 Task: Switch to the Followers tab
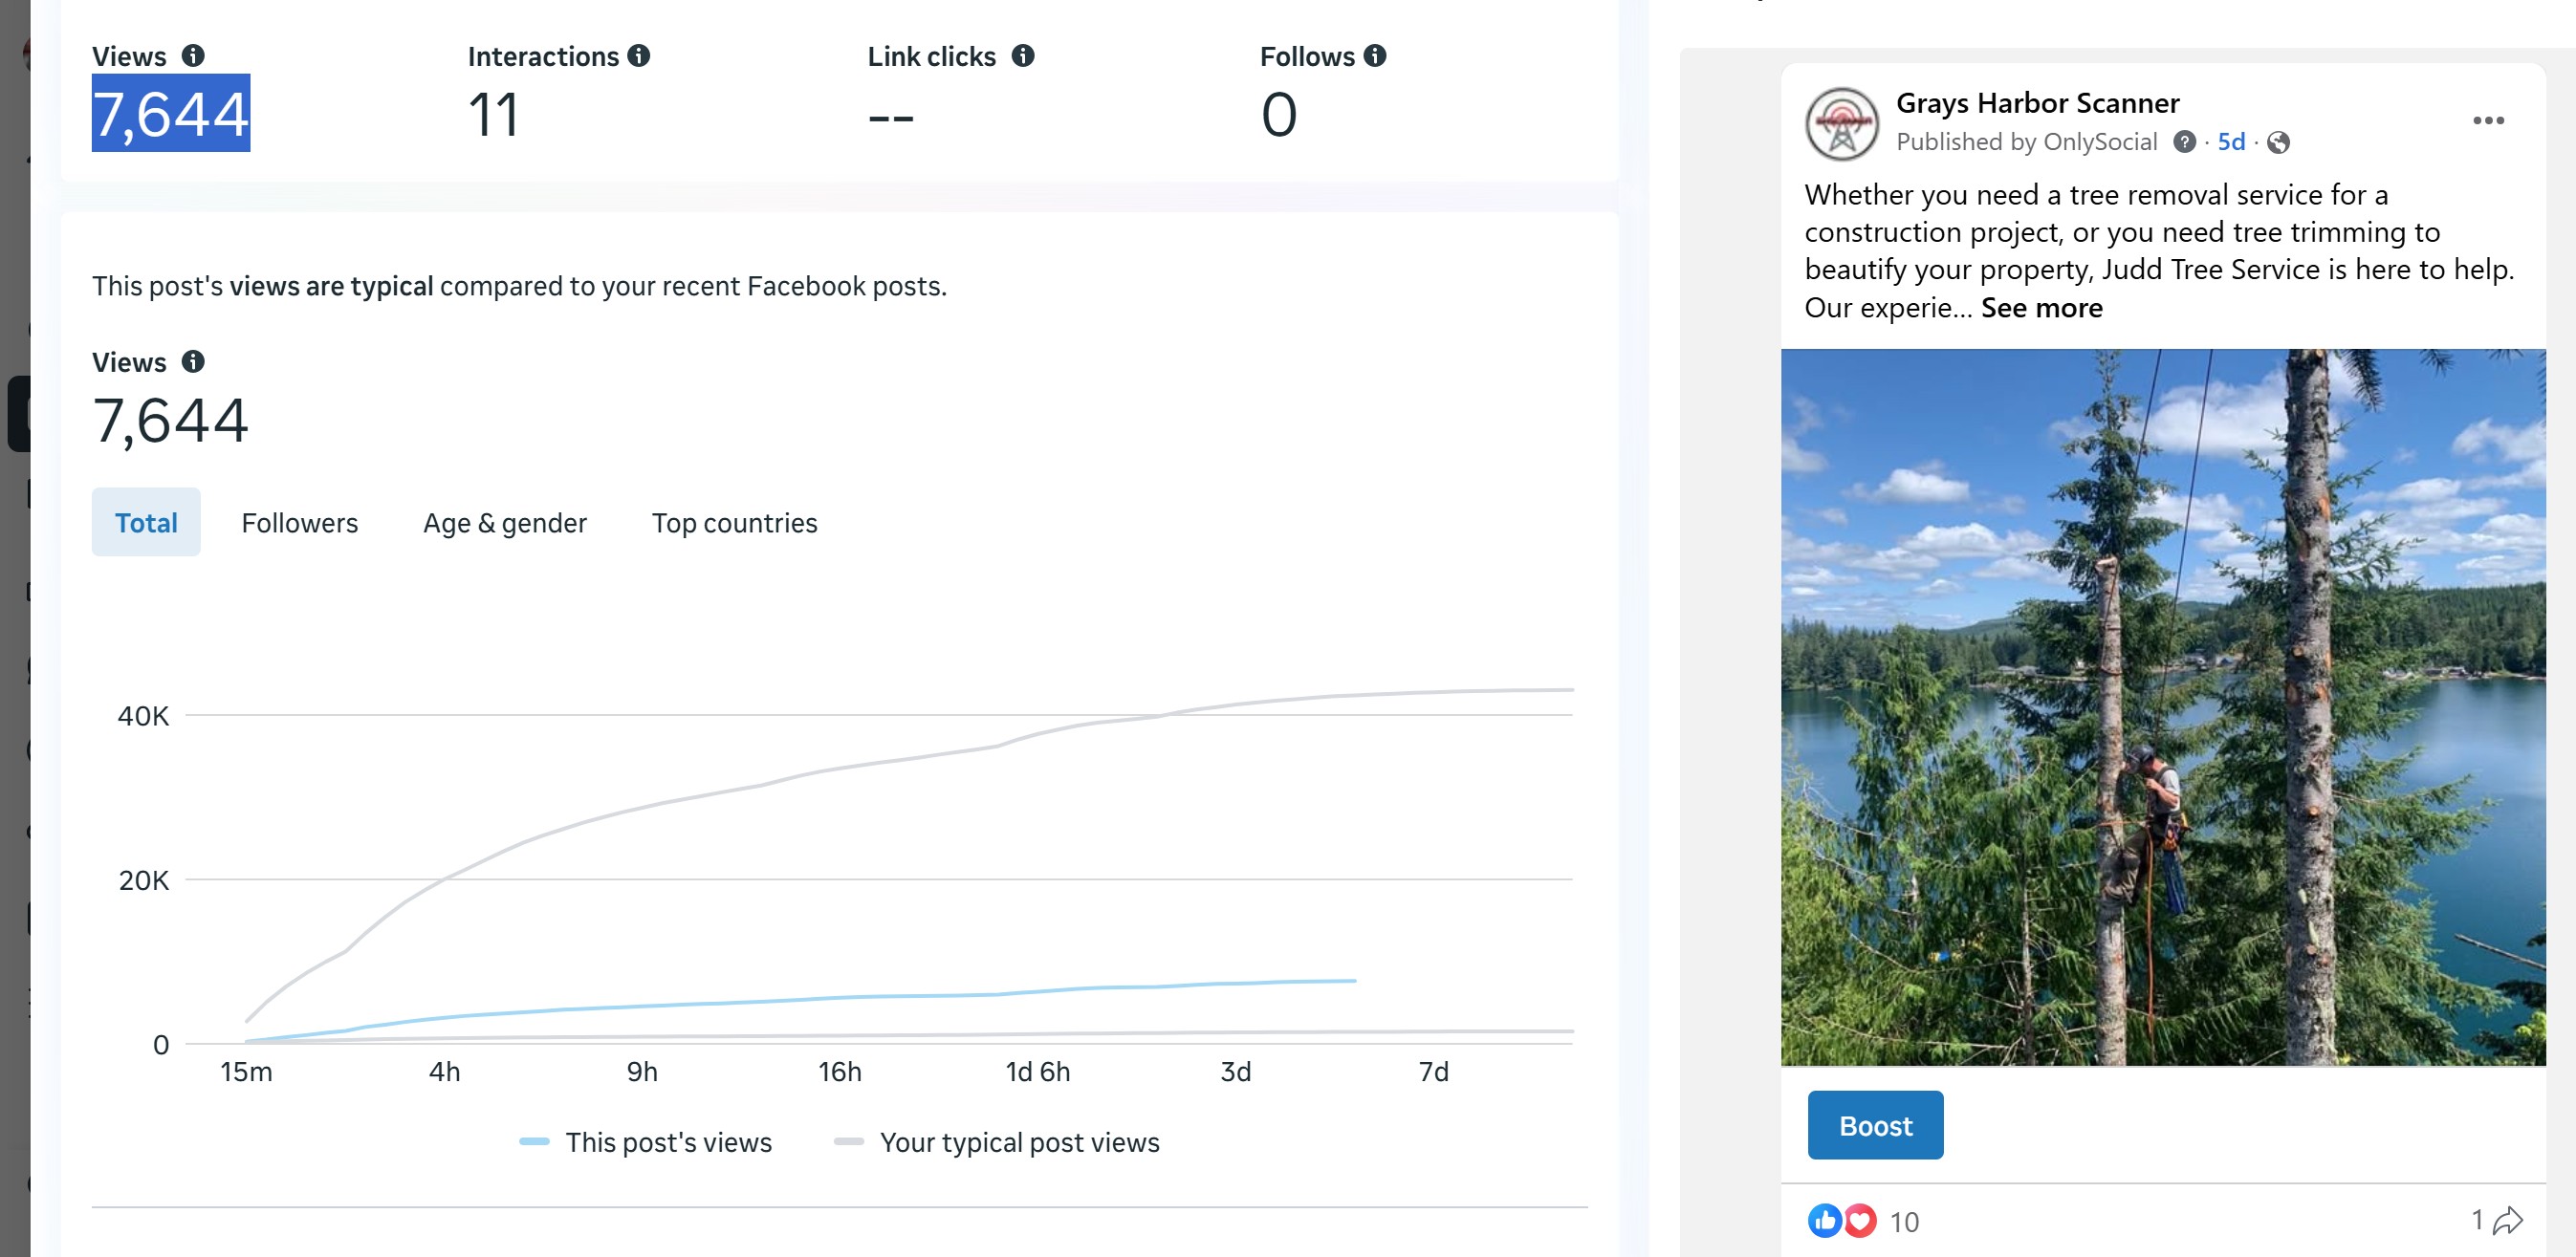point(299,523)
